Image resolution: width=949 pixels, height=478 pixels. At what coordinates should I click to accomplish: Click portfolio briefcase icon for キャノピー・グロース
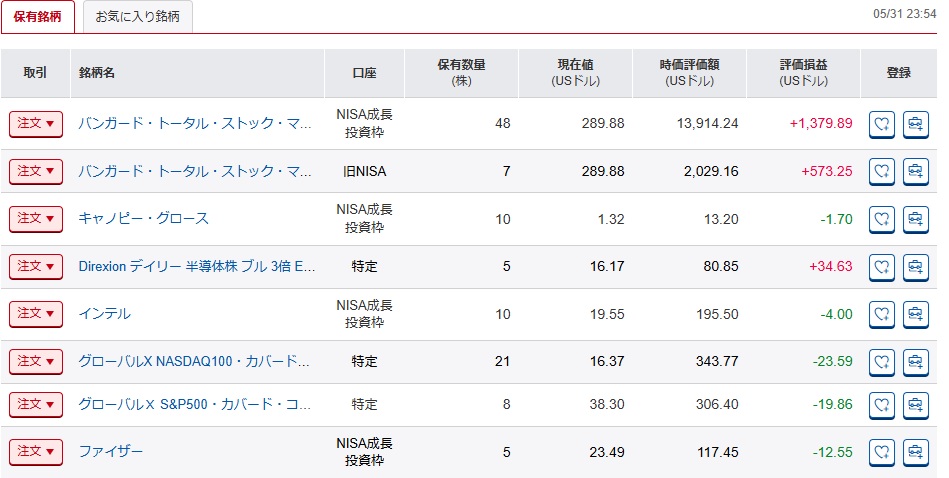click(x=916, y=219)
